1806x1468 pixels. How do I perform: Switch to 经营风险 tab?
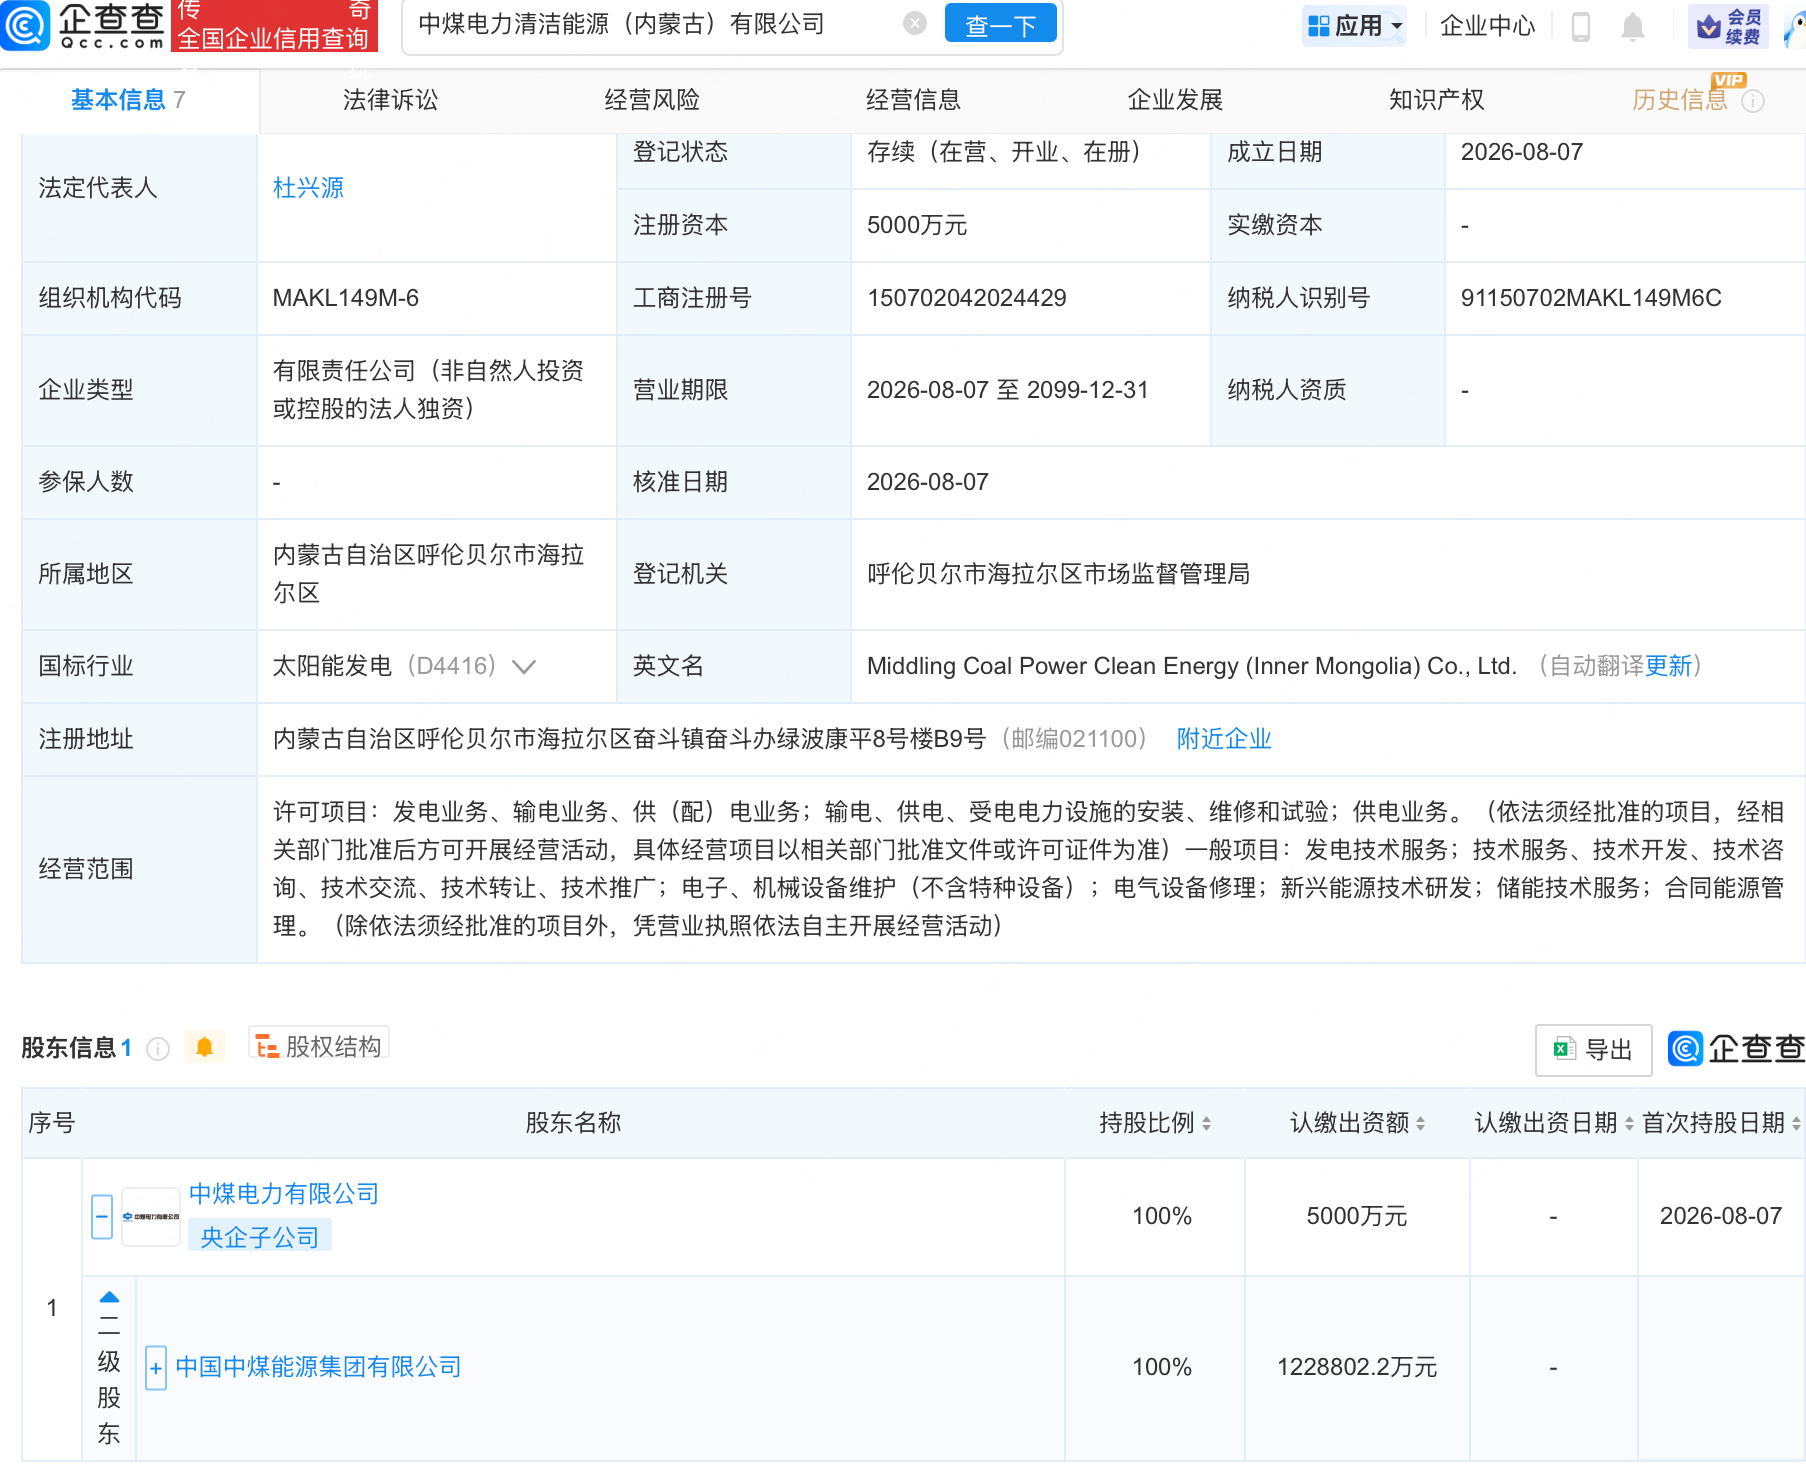[652, 100]
